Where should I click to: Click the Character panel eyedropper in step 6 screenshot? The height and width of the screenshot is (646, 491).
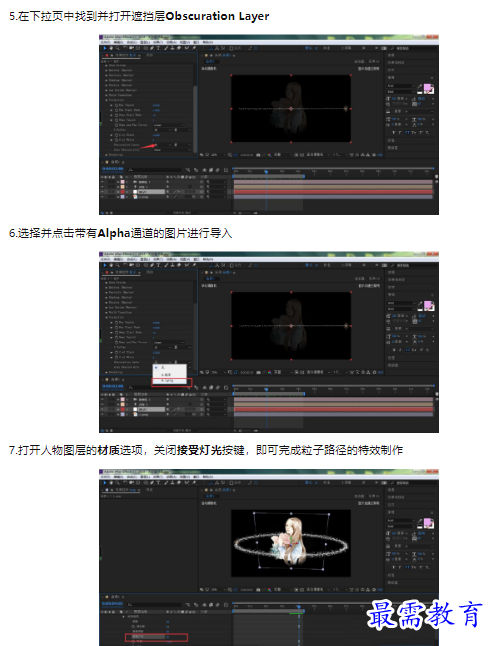420,302
